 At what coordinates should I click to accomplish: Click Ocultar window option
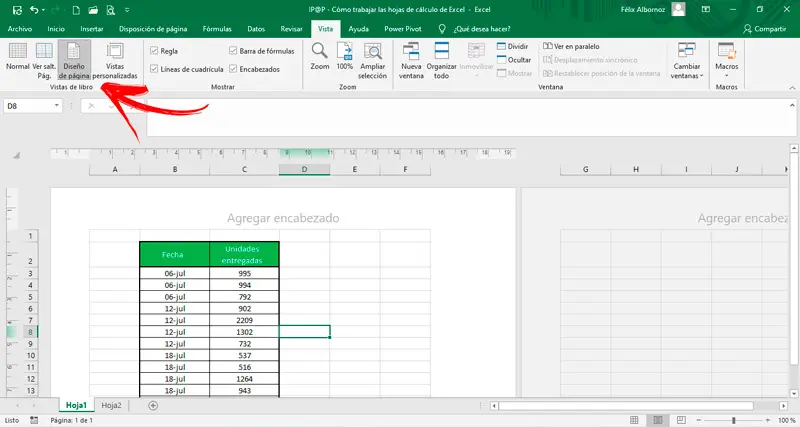514,60
